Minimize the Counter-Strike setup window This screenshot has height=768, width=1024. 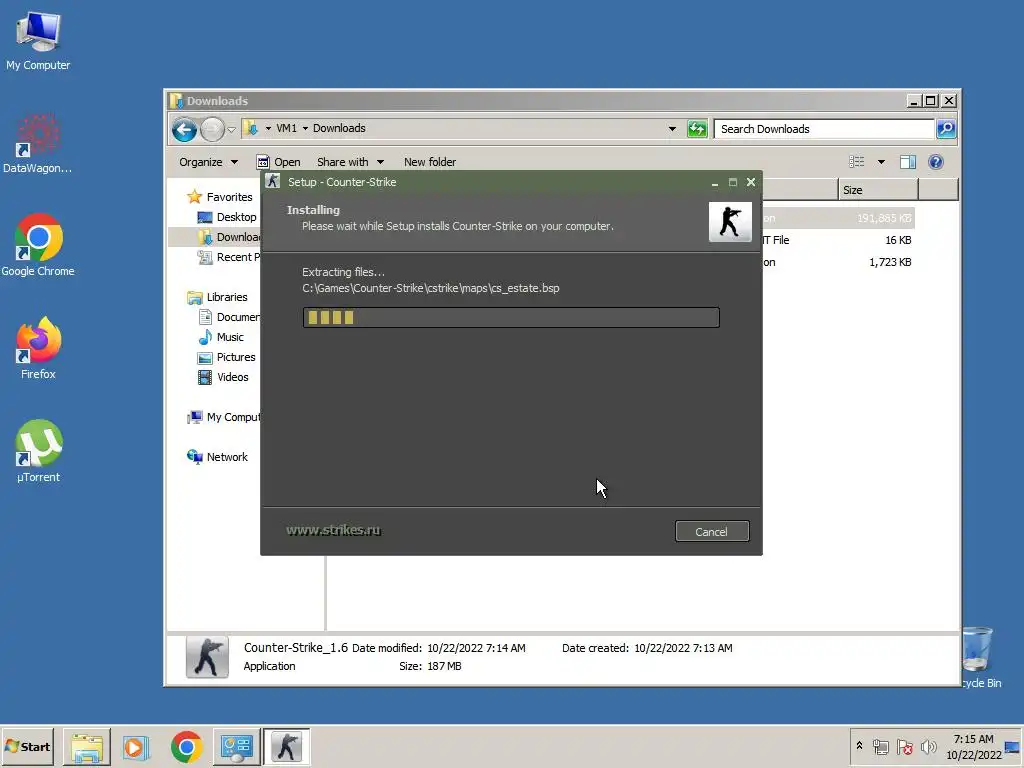click(714, 182)
